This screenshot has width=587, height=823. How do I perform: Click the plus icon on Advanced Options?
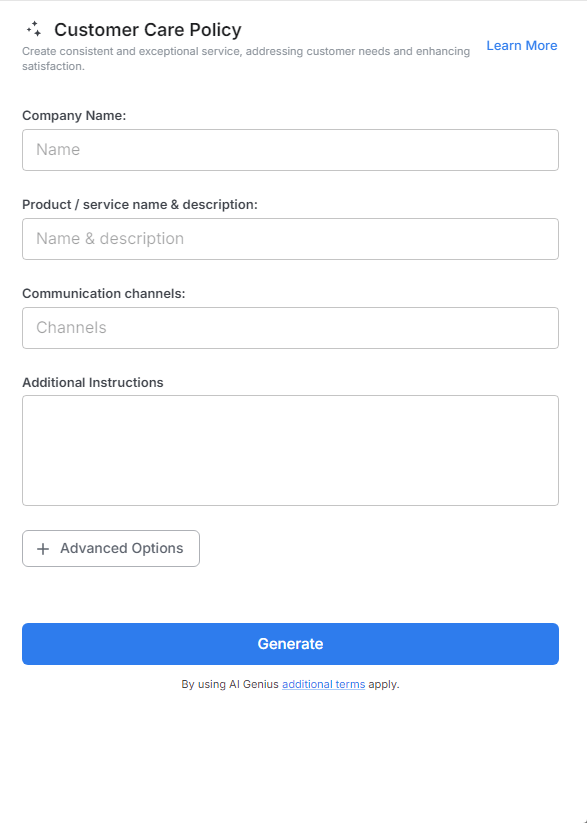coord(42,548)
